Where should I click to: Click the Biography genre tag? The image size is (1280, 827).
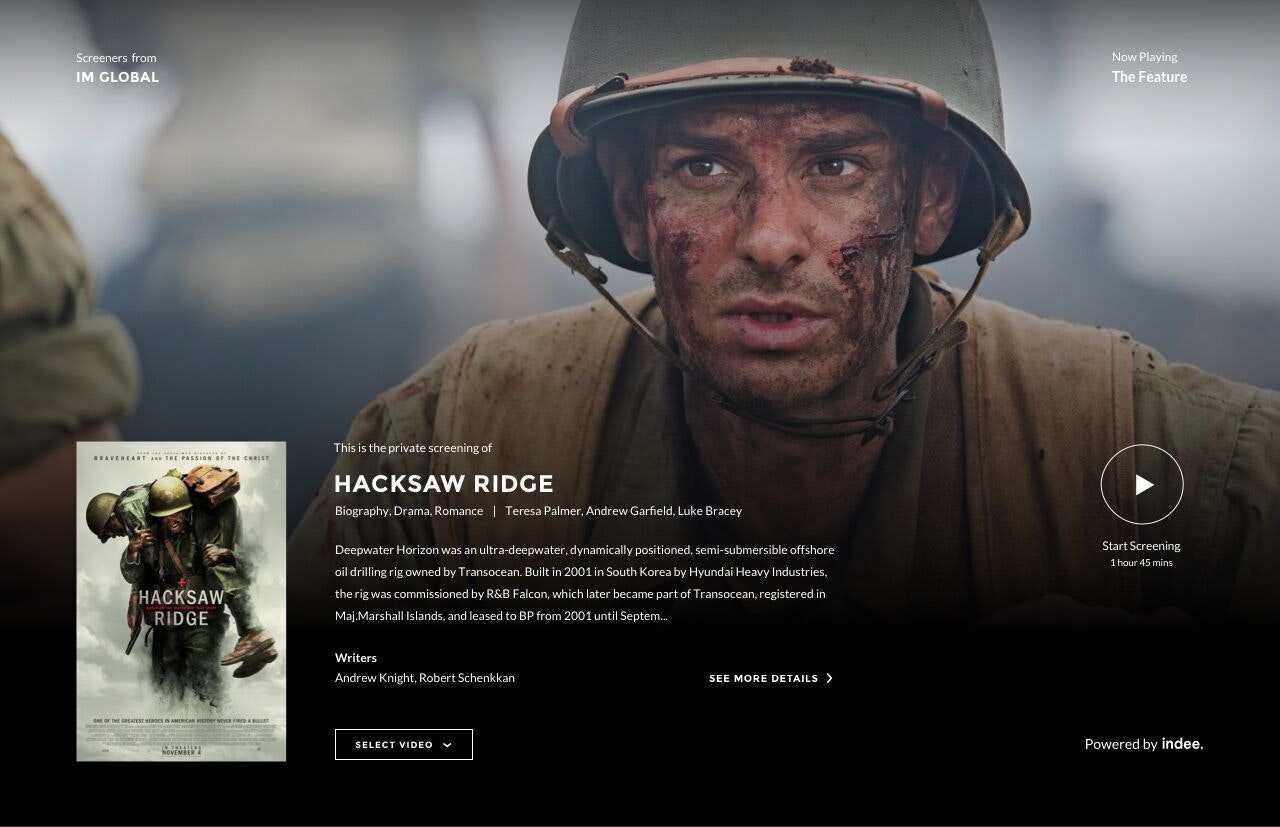pyautogui.click(x=361, y=511)
